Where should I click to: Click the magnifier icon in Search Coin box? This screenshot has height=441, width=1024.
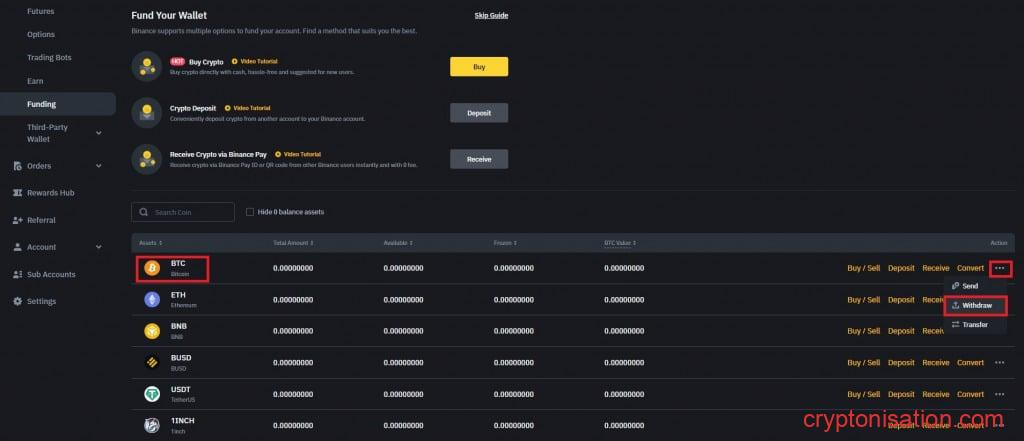pos(144,212)
